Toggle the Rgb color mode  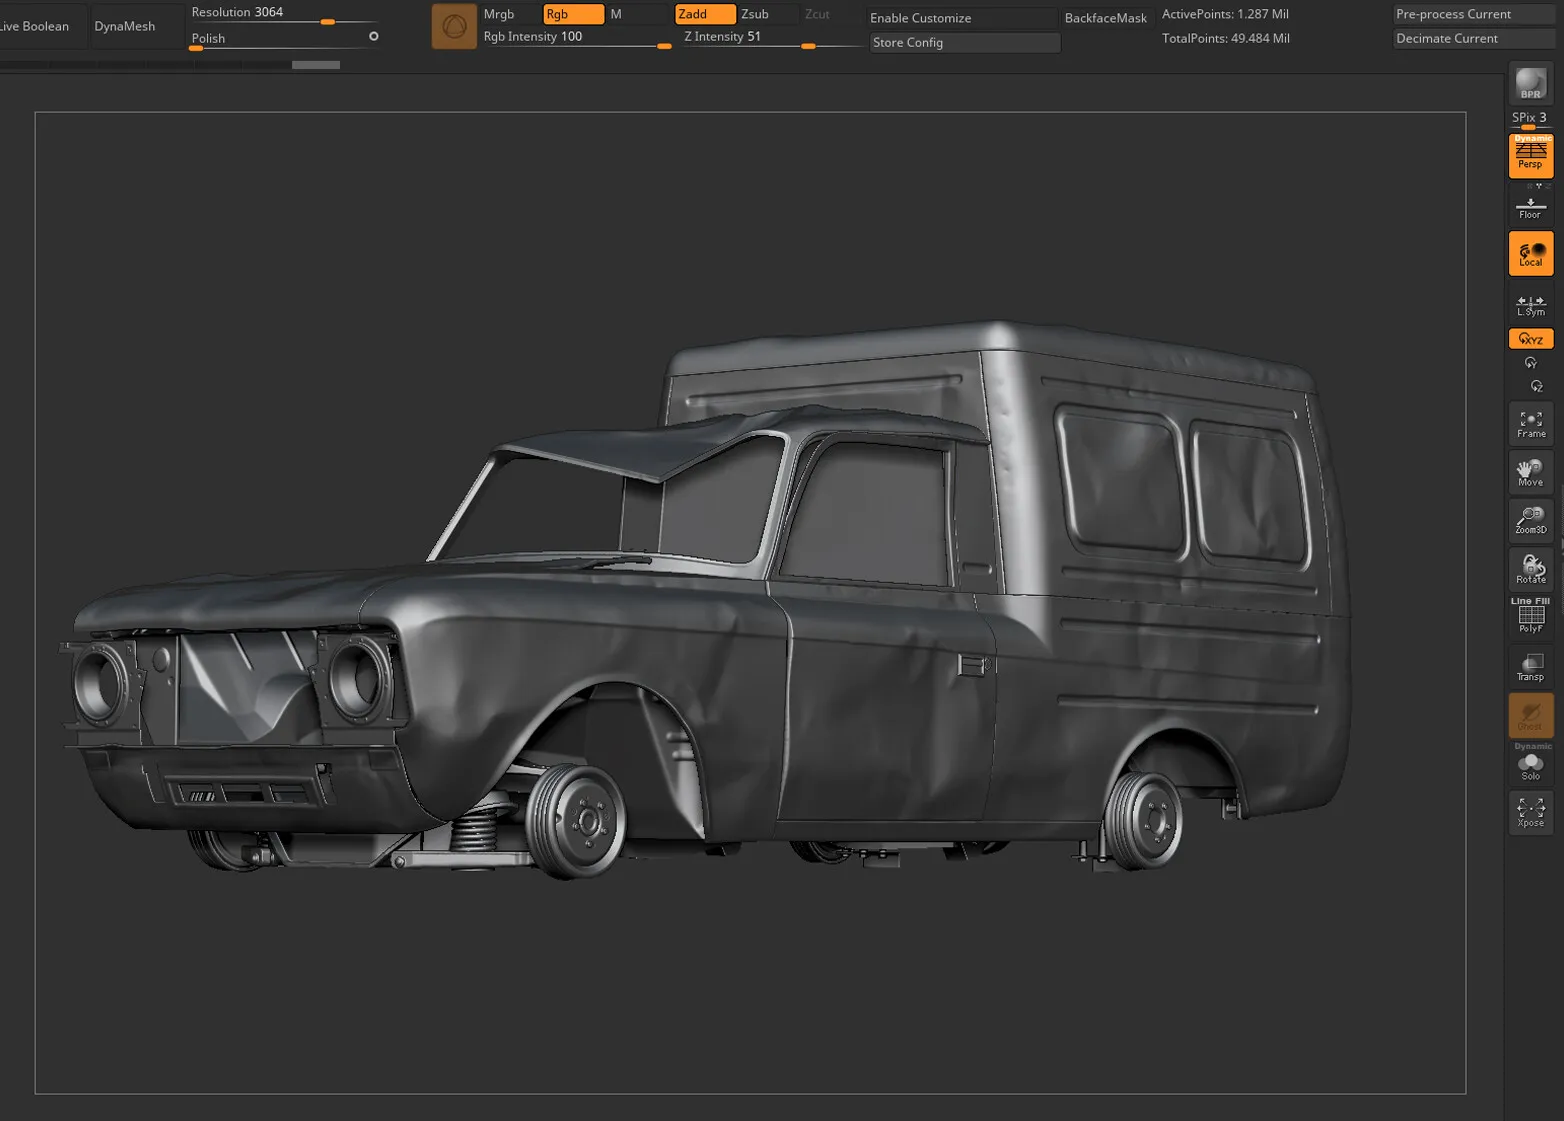[x=572, y=14]
